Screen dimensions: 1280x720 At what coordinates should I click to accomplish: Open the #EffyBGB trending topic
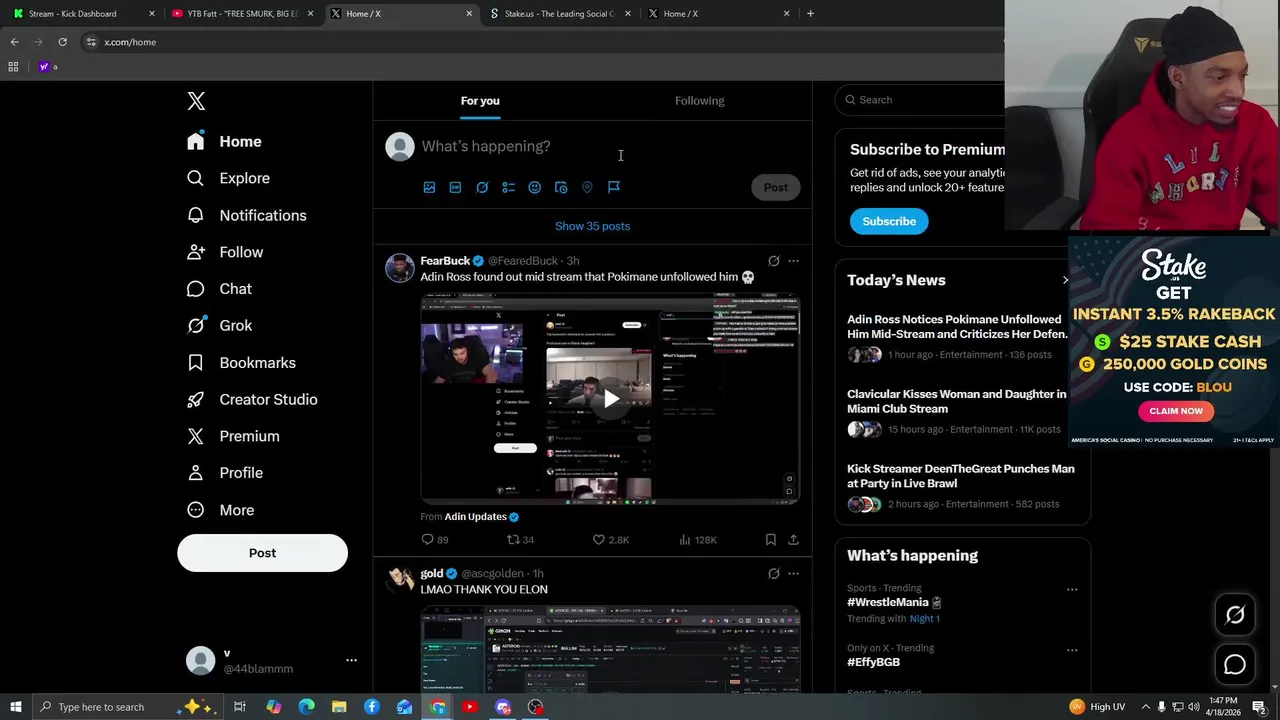point(873,662)
